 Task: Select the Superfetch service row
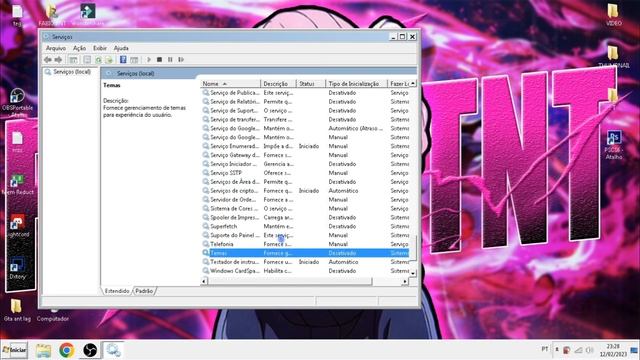coord(305,227)
